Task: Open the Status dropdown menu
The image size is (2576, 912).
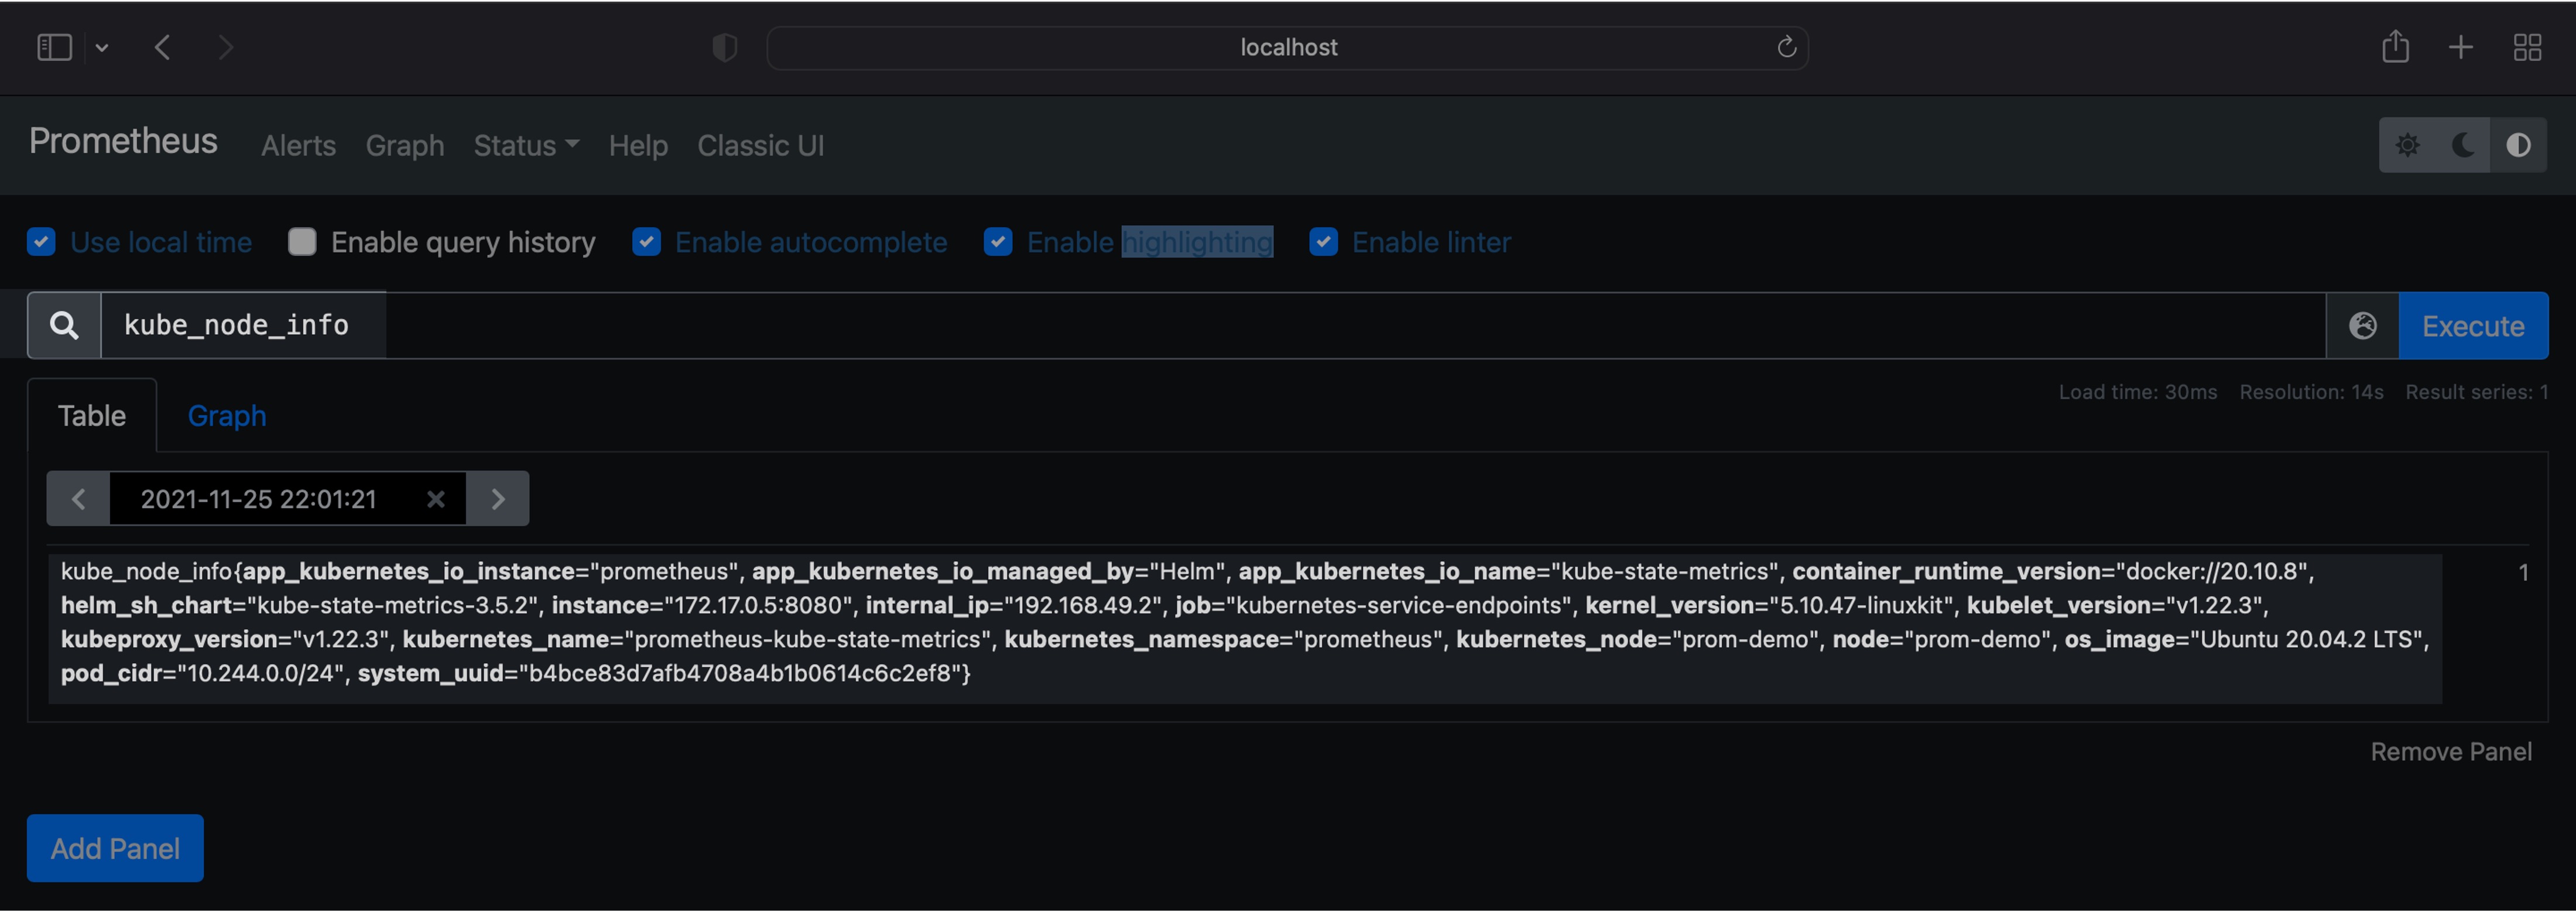Action: [x=526, y=146]
